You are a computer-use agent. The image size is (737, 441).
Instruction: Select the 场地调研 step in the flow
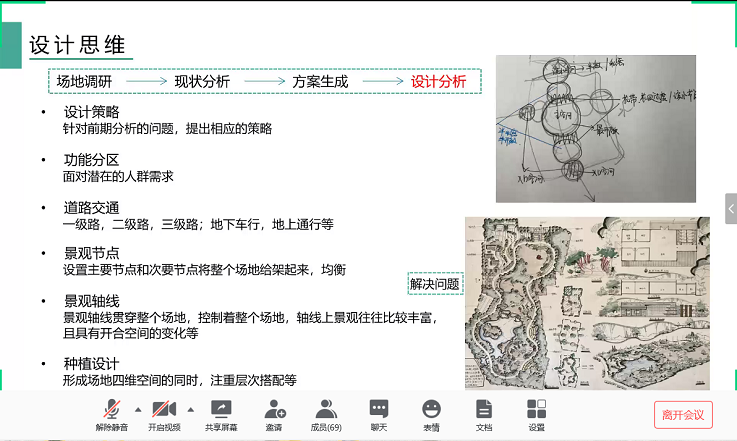83,81
